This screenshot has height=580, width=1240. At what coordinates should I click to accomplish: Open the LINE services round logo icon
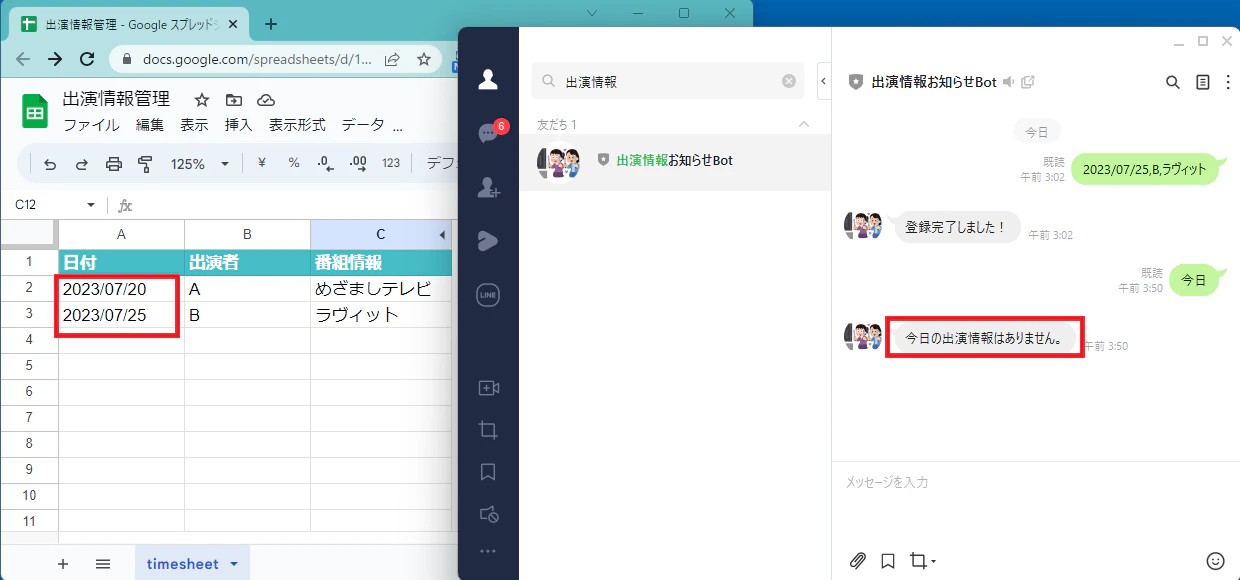[x=488, y=295]
